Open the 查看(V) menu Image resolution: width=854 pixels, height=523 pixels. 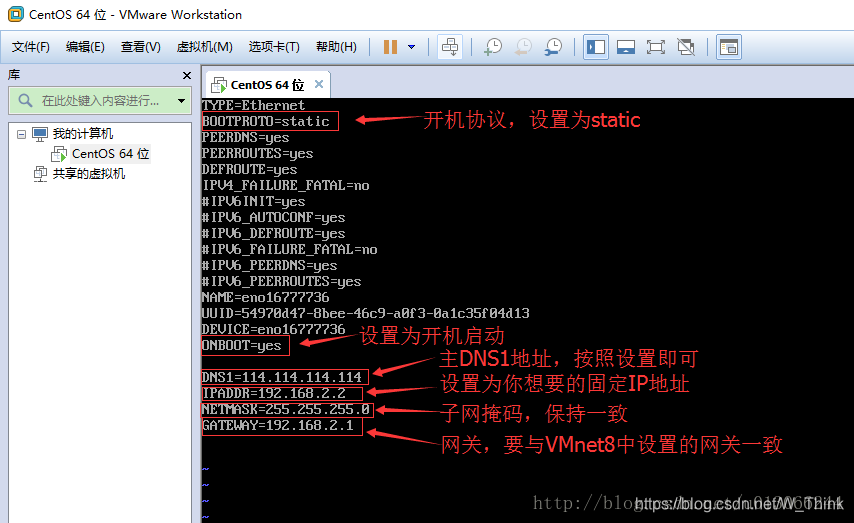point(141,47)
